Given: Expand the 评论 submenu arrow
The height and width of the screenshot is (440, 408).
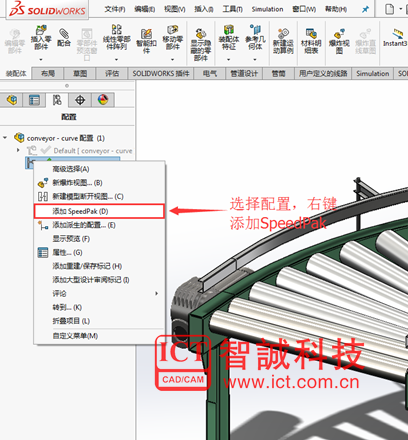Looking at the screenshot, I should coord(156,293).
